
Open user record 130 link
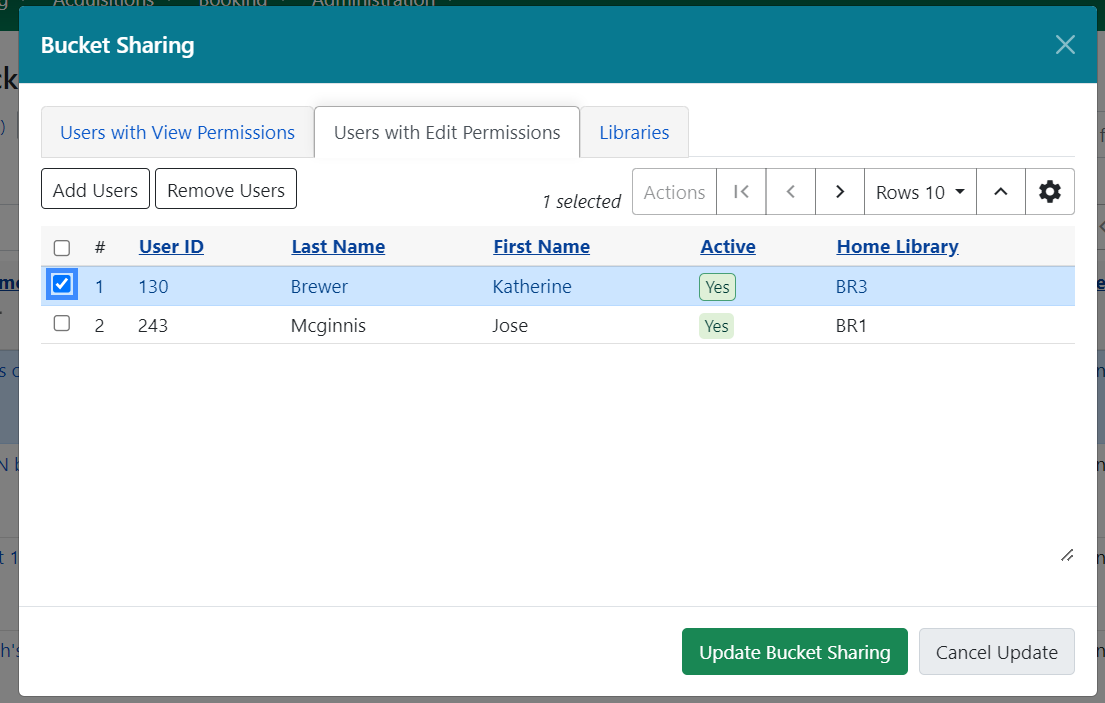(x=152, y=285)
